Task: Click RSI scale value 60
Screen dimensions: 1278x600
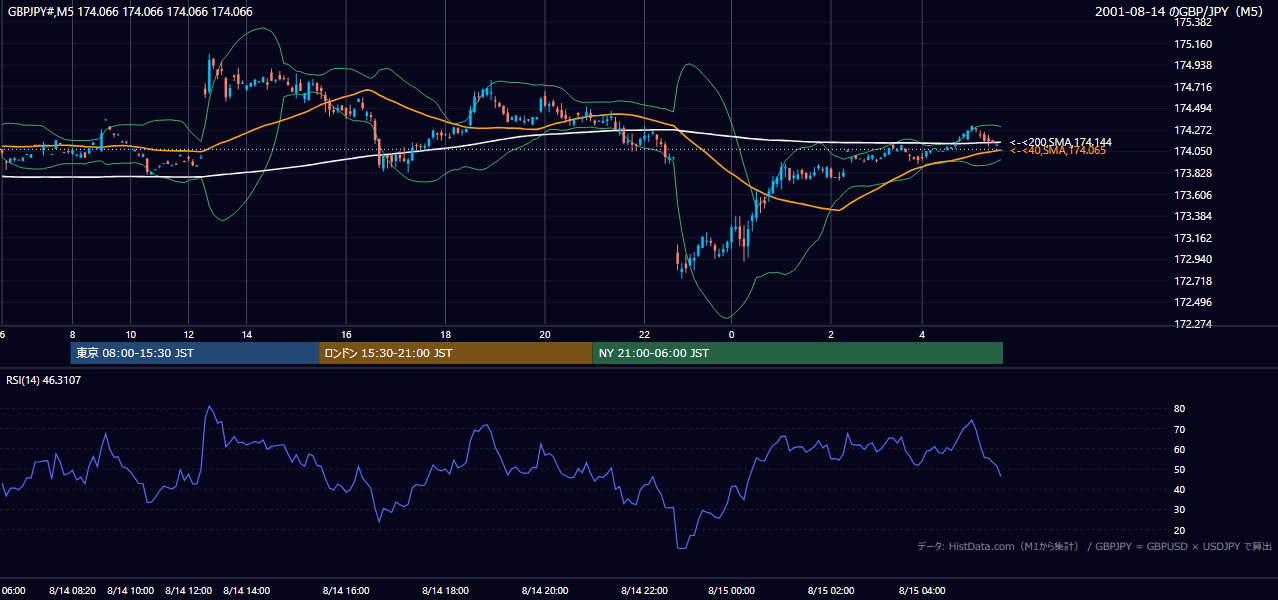Action: point(1180,449)
